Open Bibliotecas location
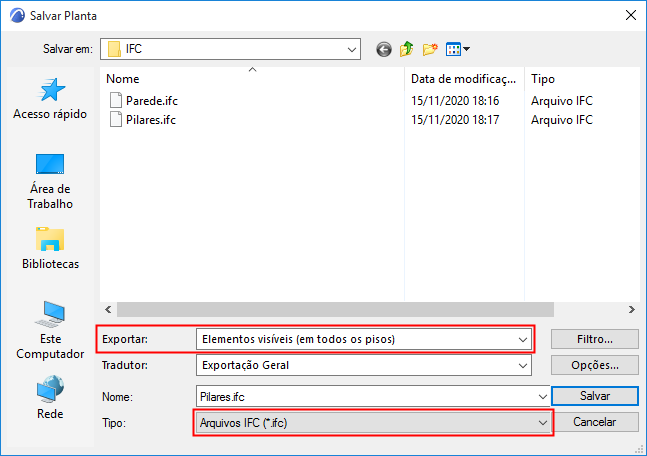 tap(50, 250)
